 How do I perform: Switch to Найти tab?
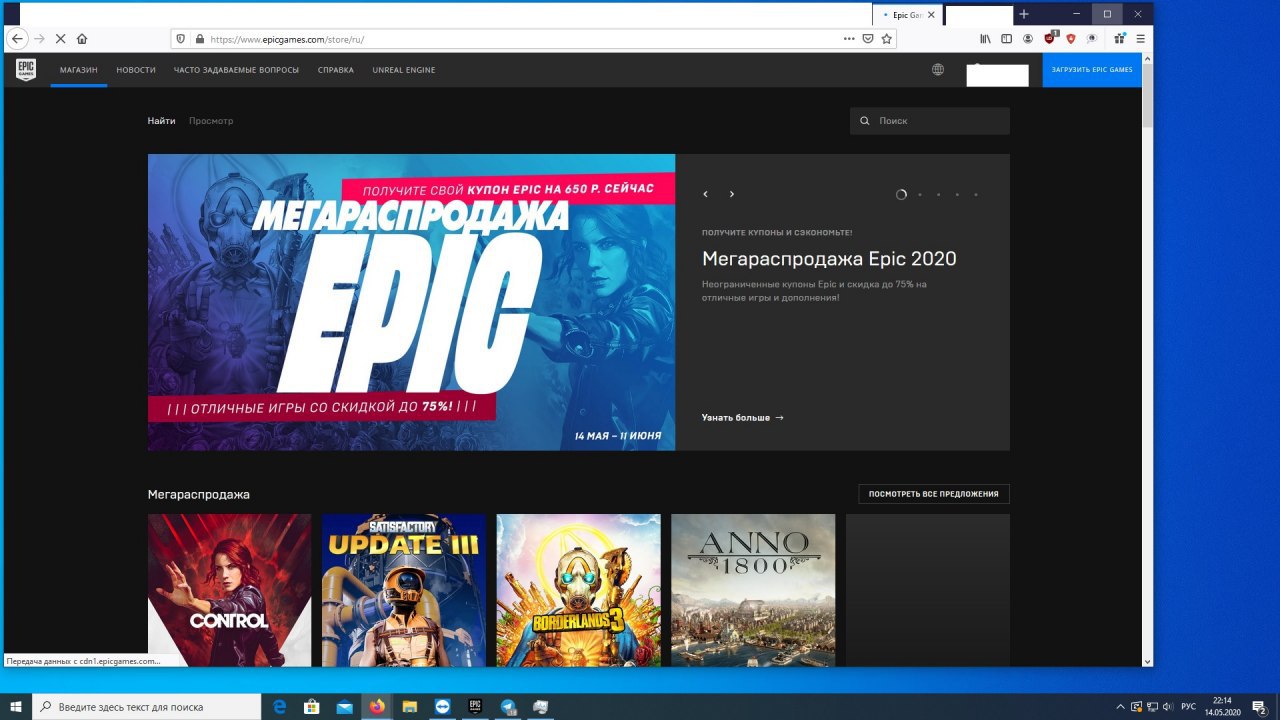point(161,121)
